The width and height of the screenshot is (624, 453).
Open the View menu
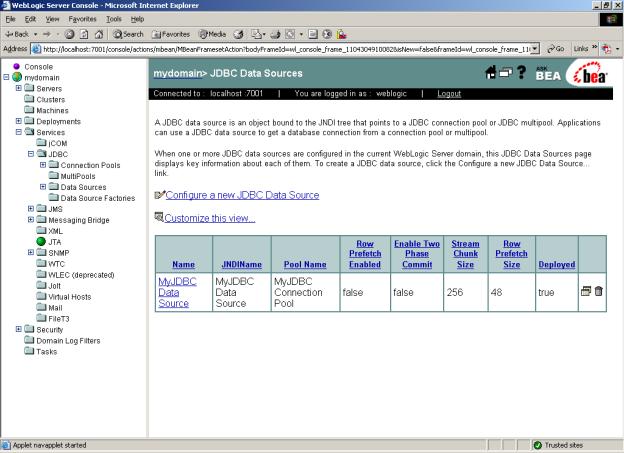pyautogui.click(x=52, y=19)
